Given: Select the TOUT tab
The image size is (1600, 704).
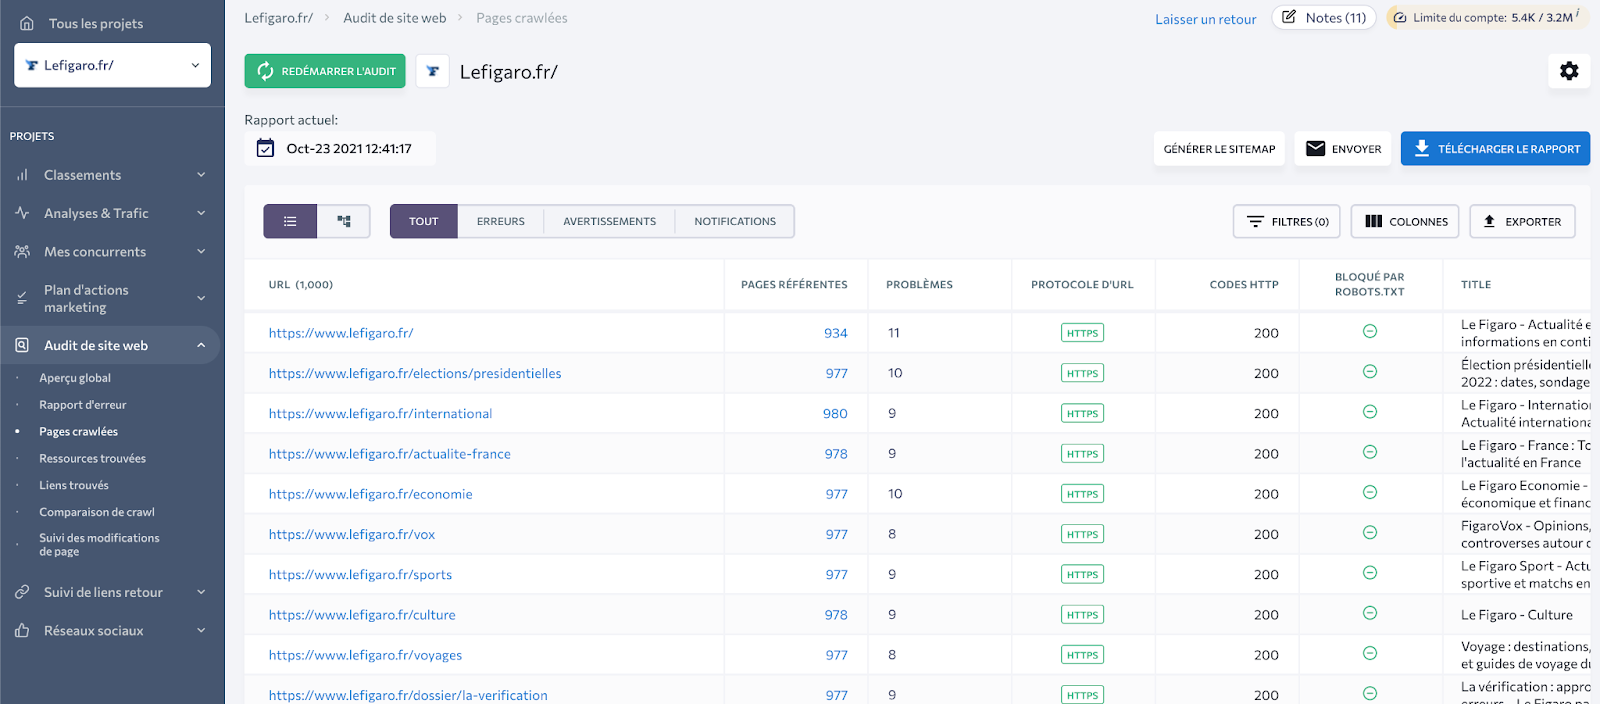Looking at the screenshot, I should point(424,221).
